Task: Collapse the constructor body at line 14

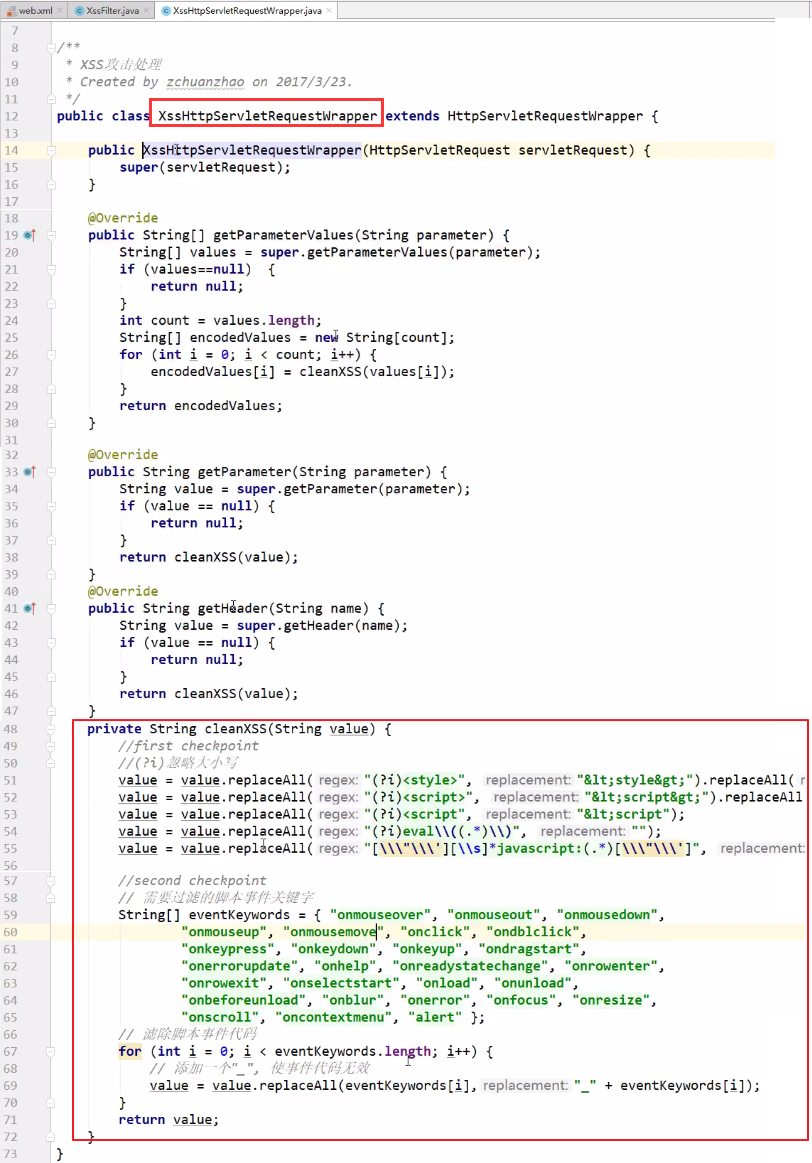Action: tap(51, 150)
